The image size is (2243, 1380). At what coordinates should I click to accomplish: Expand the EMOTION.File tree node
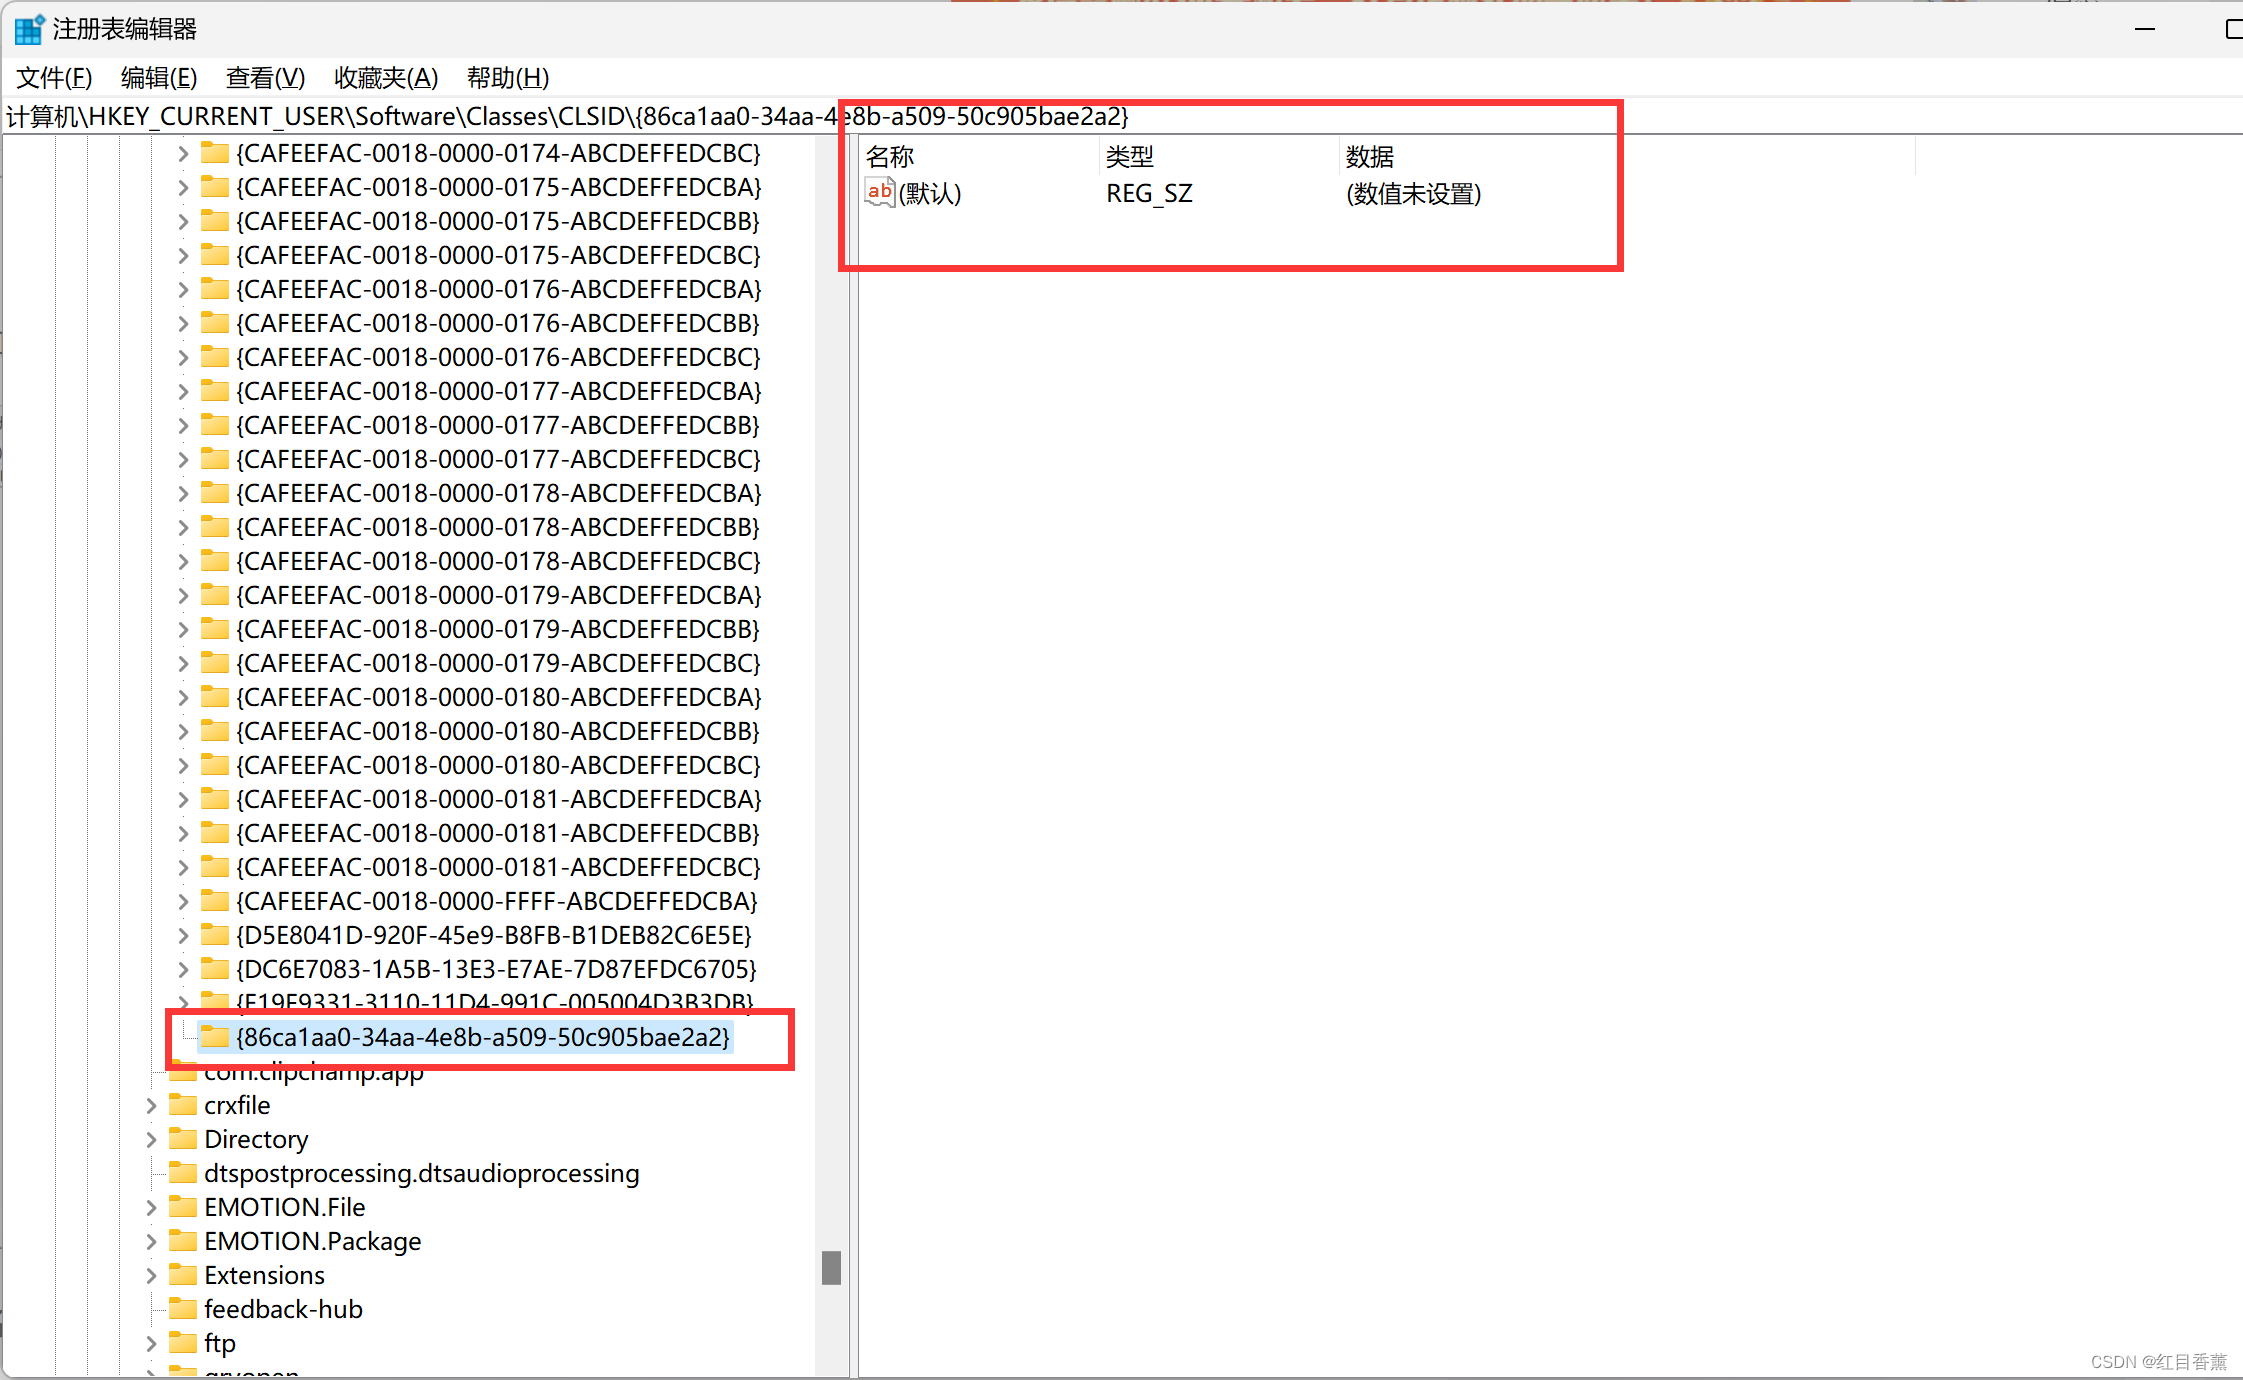point(151,1207)
